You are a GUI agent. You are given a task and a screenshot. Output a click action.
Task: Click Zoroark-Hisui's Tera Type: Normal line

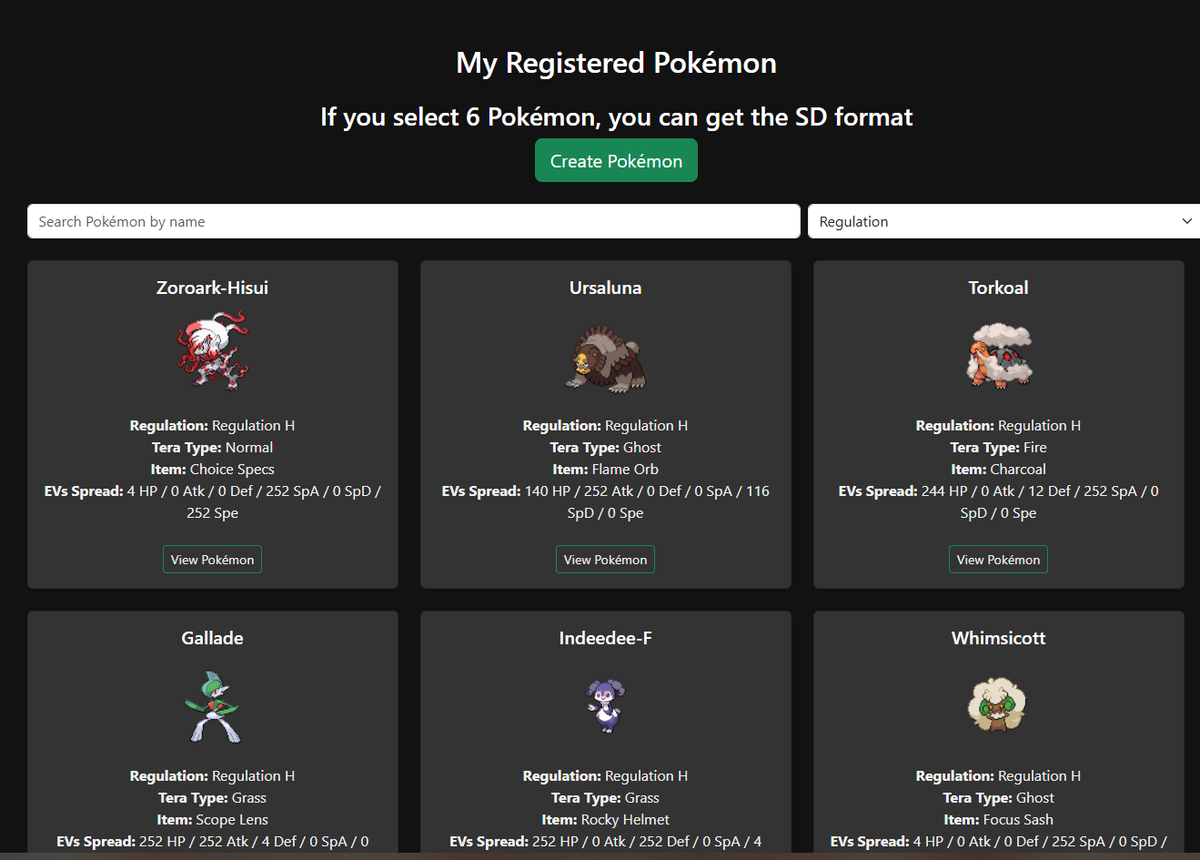click(212, 447)
